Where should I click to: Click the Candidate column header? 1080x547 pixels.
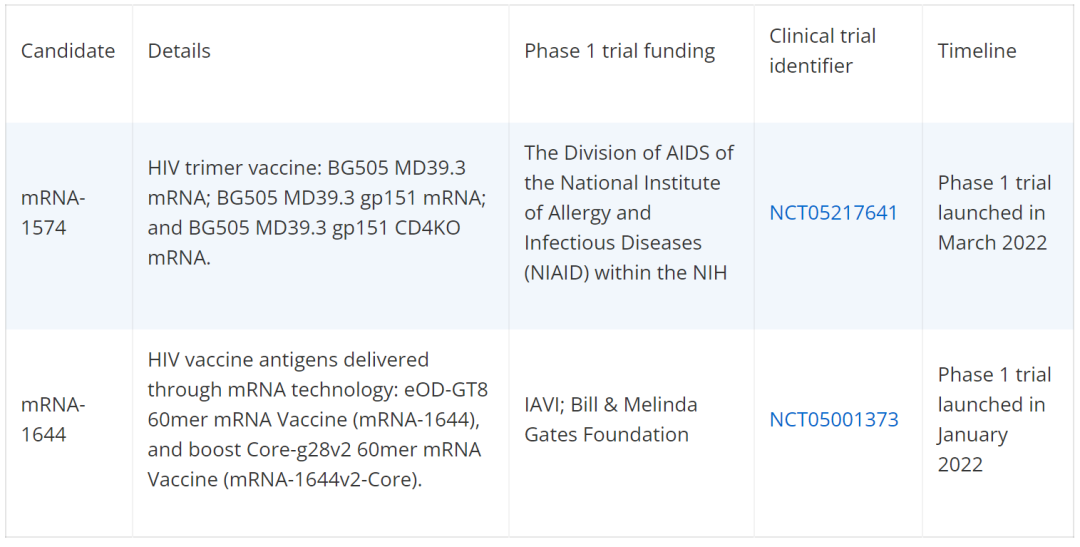click(68, 51)
